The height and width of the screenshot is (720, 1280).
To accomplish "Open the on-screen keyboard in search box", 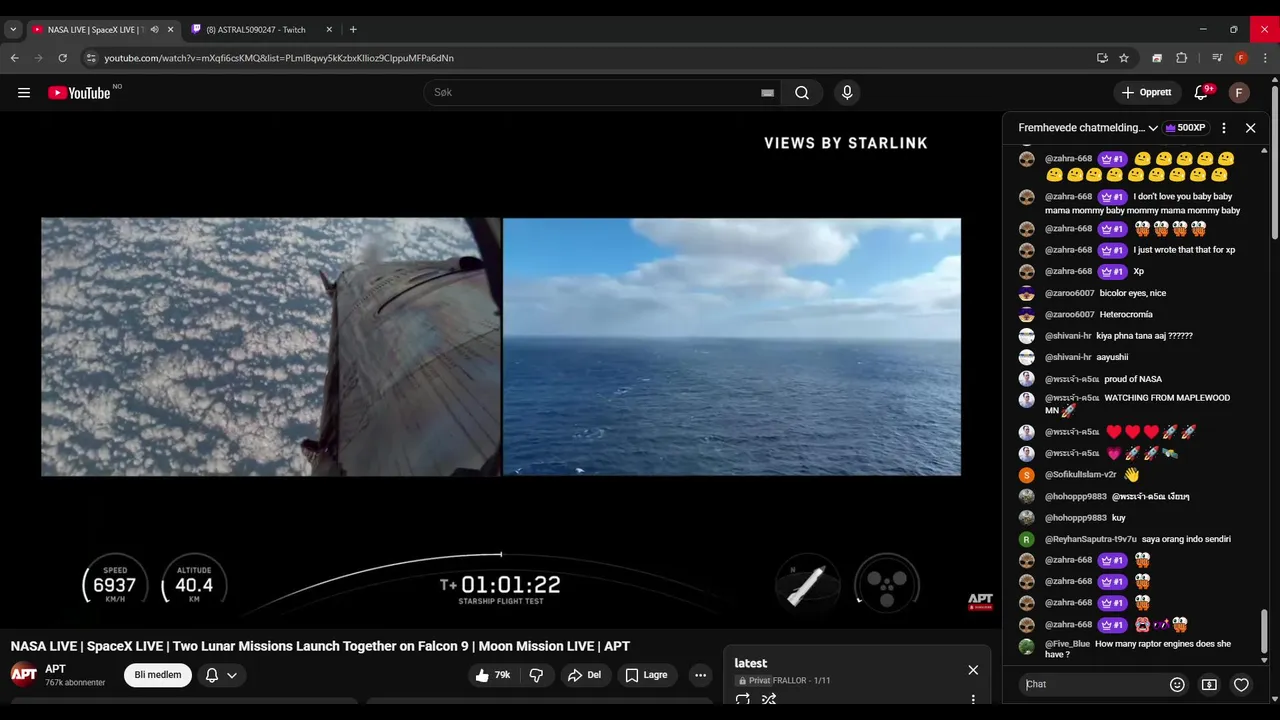I will [x=767, y=93].
